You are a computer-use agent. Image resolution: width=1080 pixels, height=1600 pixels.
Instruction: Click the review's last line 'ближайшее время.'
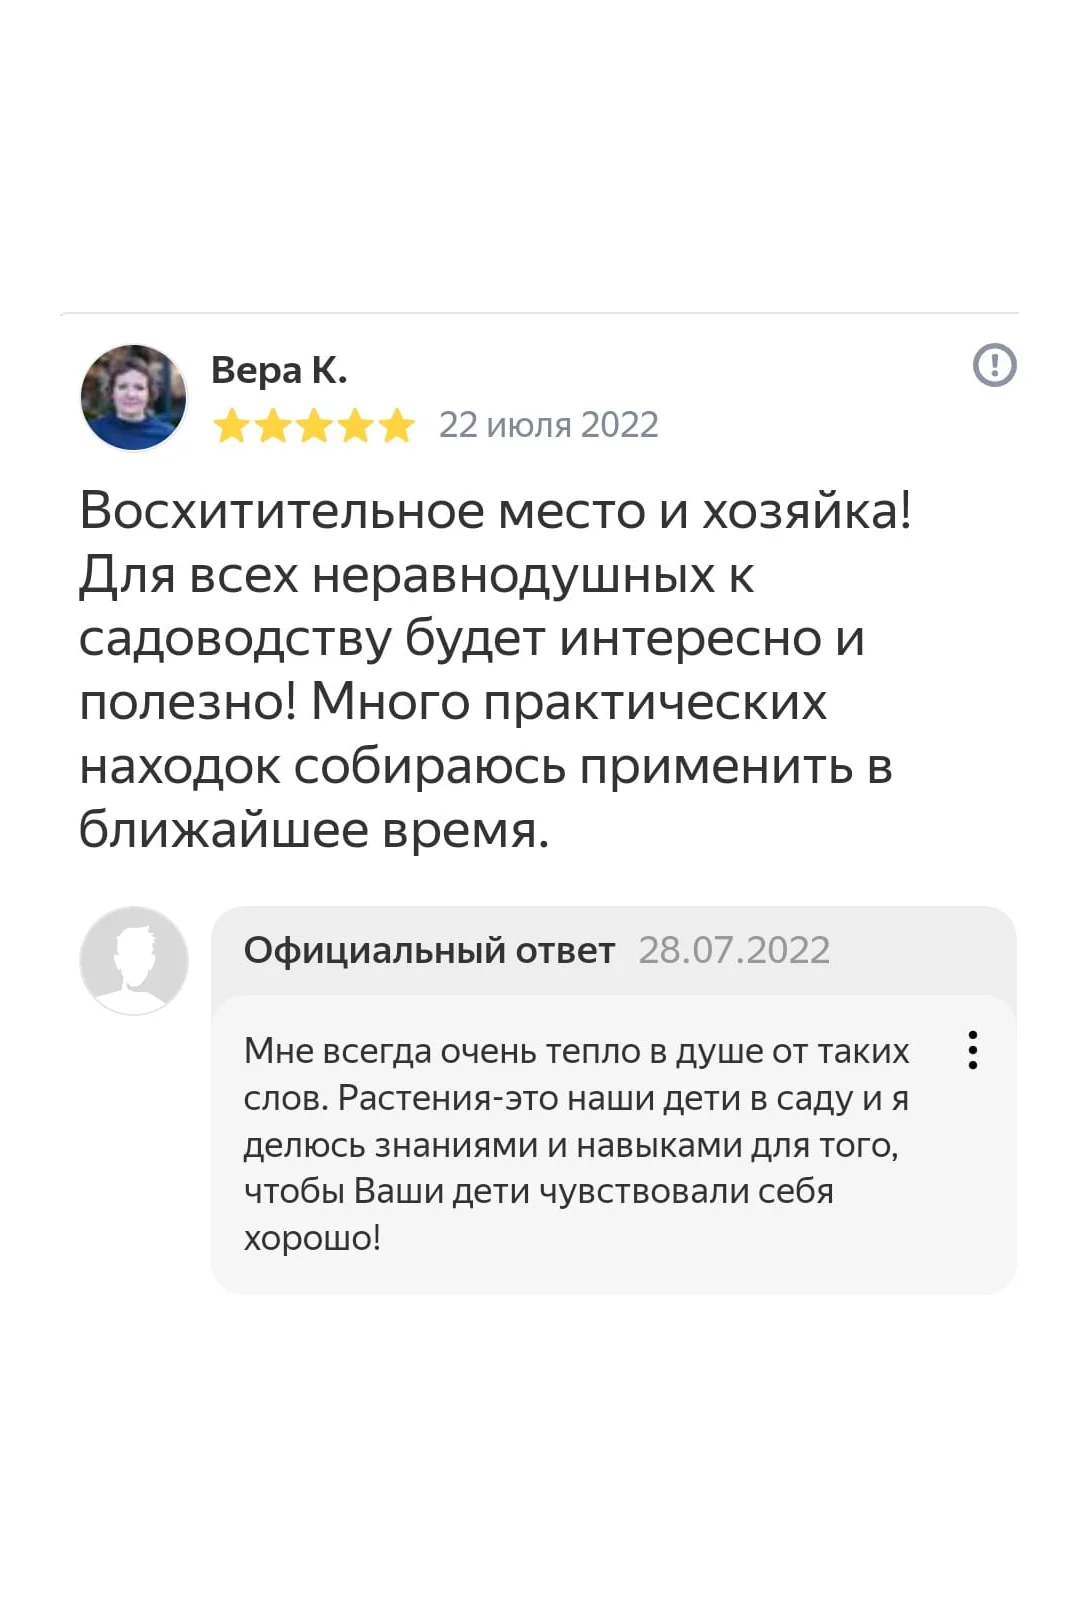(314, 830)
